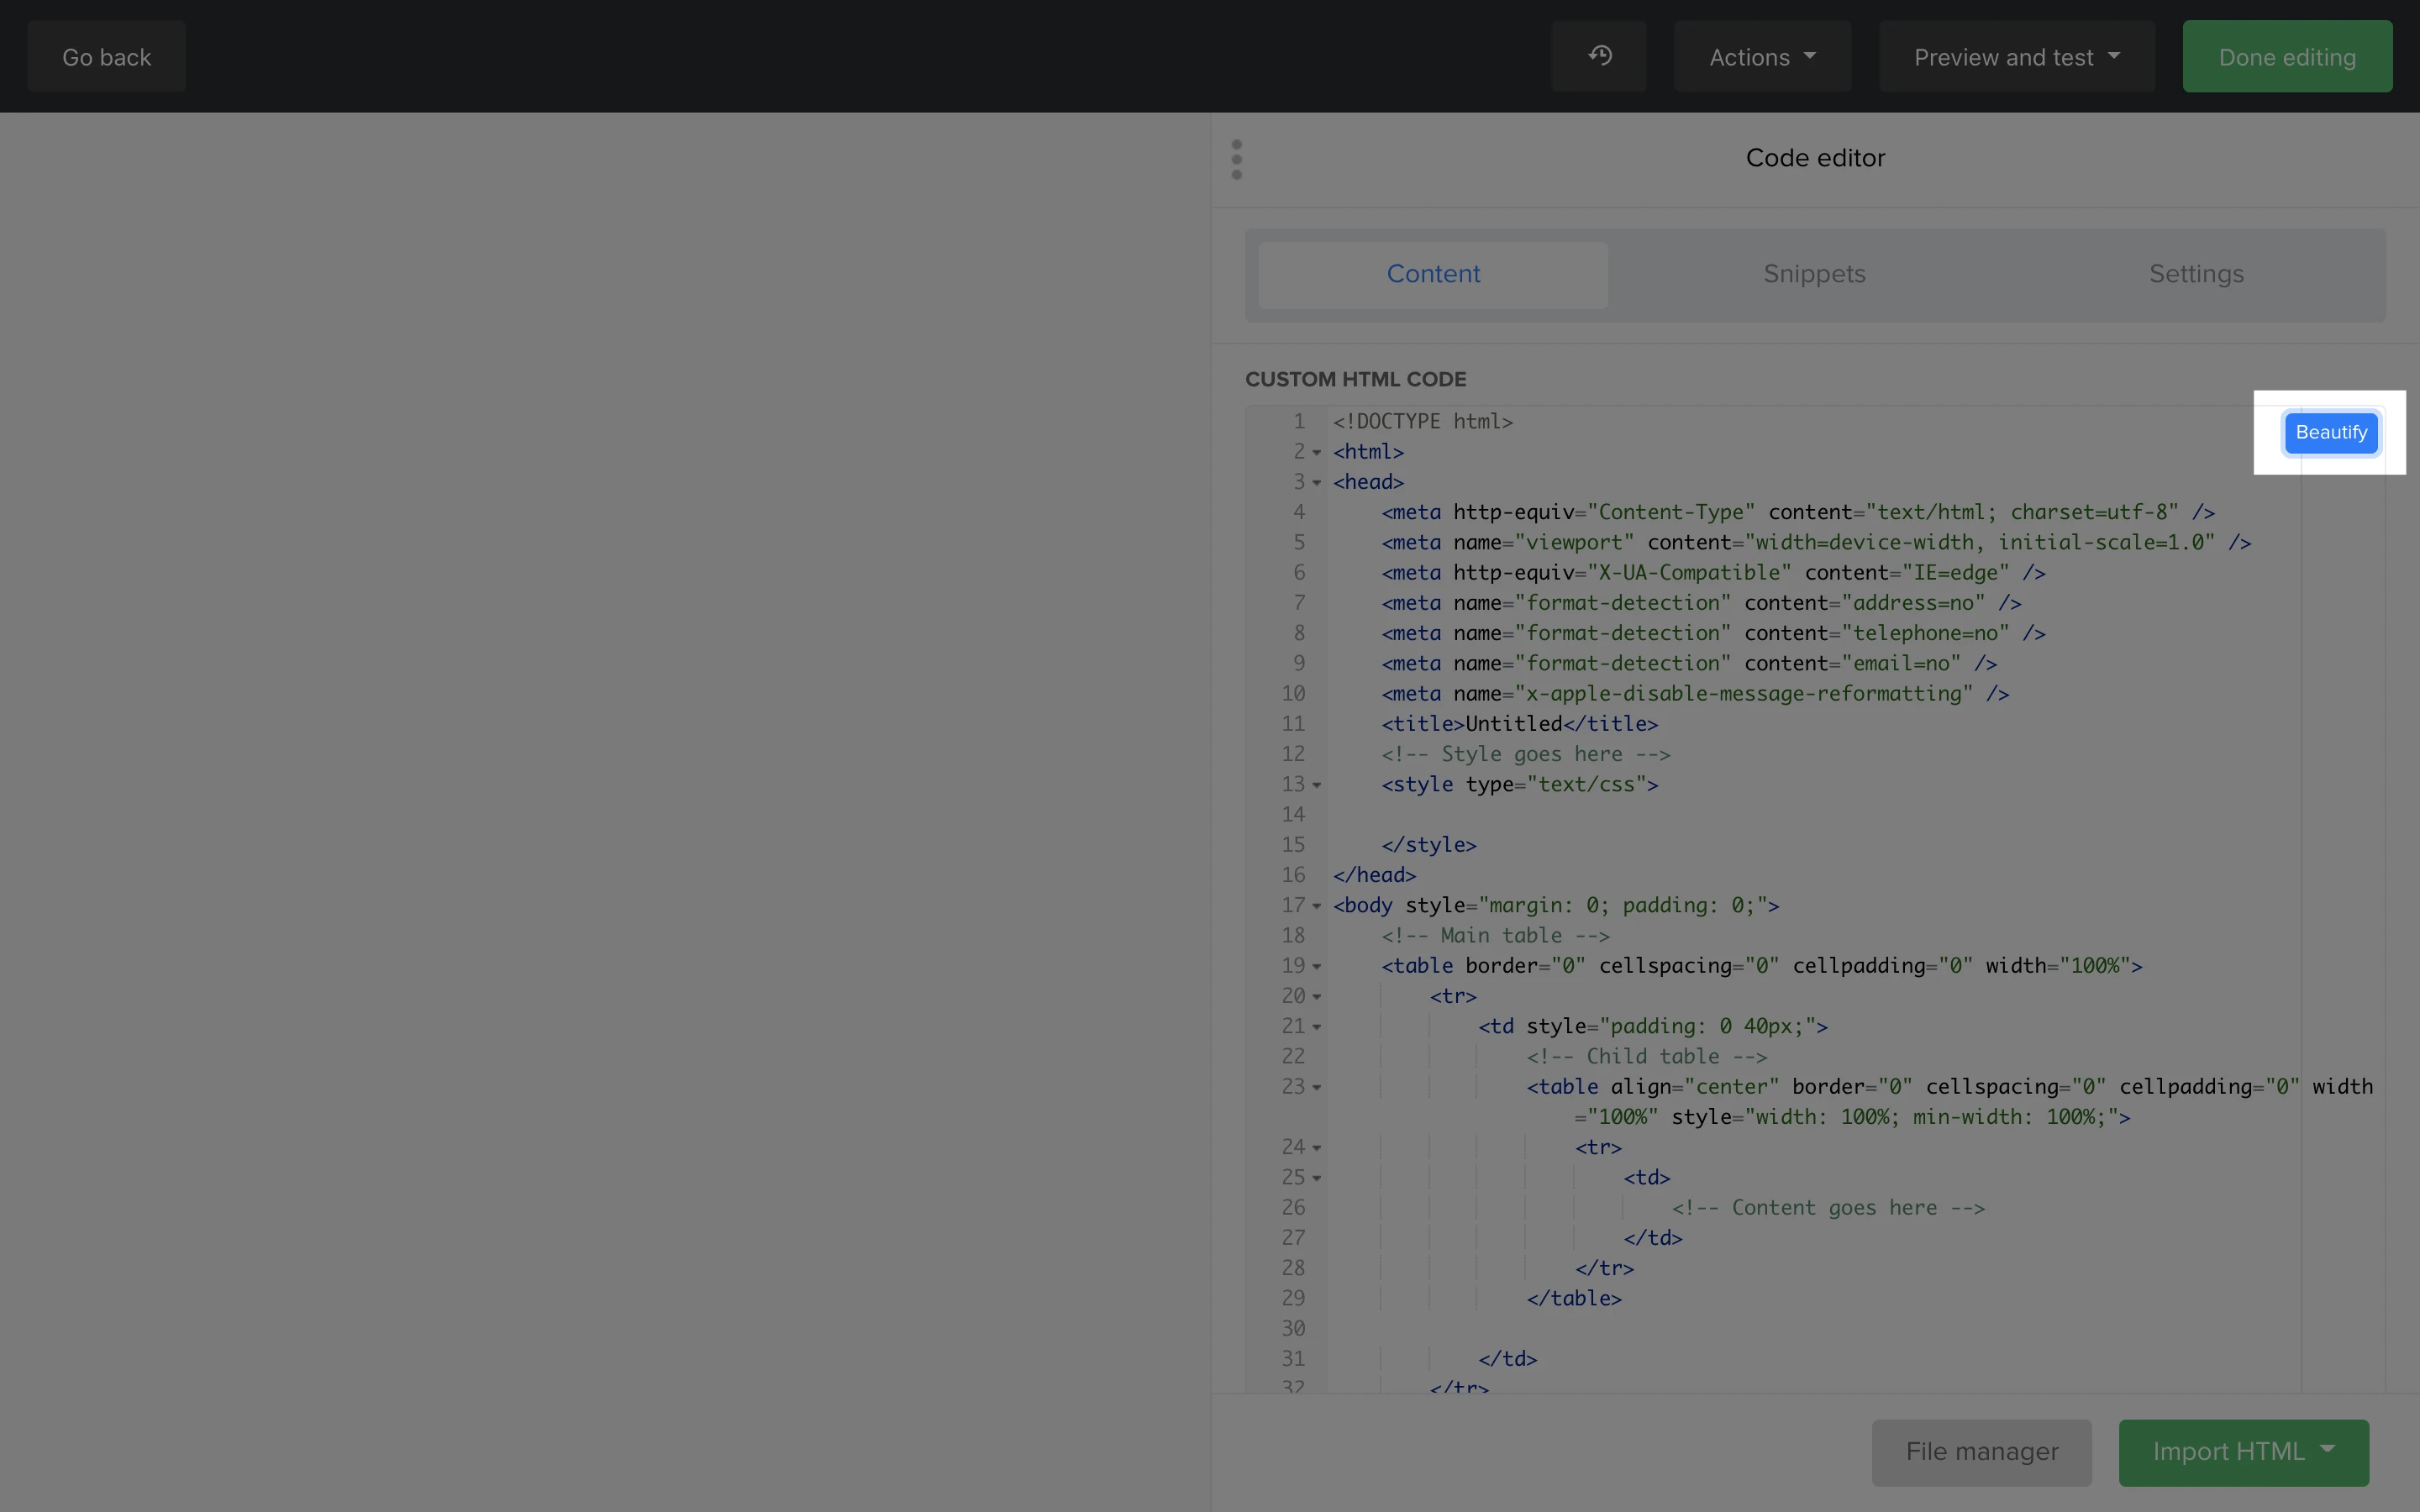This screenshot has height=1512, width=2420.
Task: Click the Done editing button
Action: 2287,57
